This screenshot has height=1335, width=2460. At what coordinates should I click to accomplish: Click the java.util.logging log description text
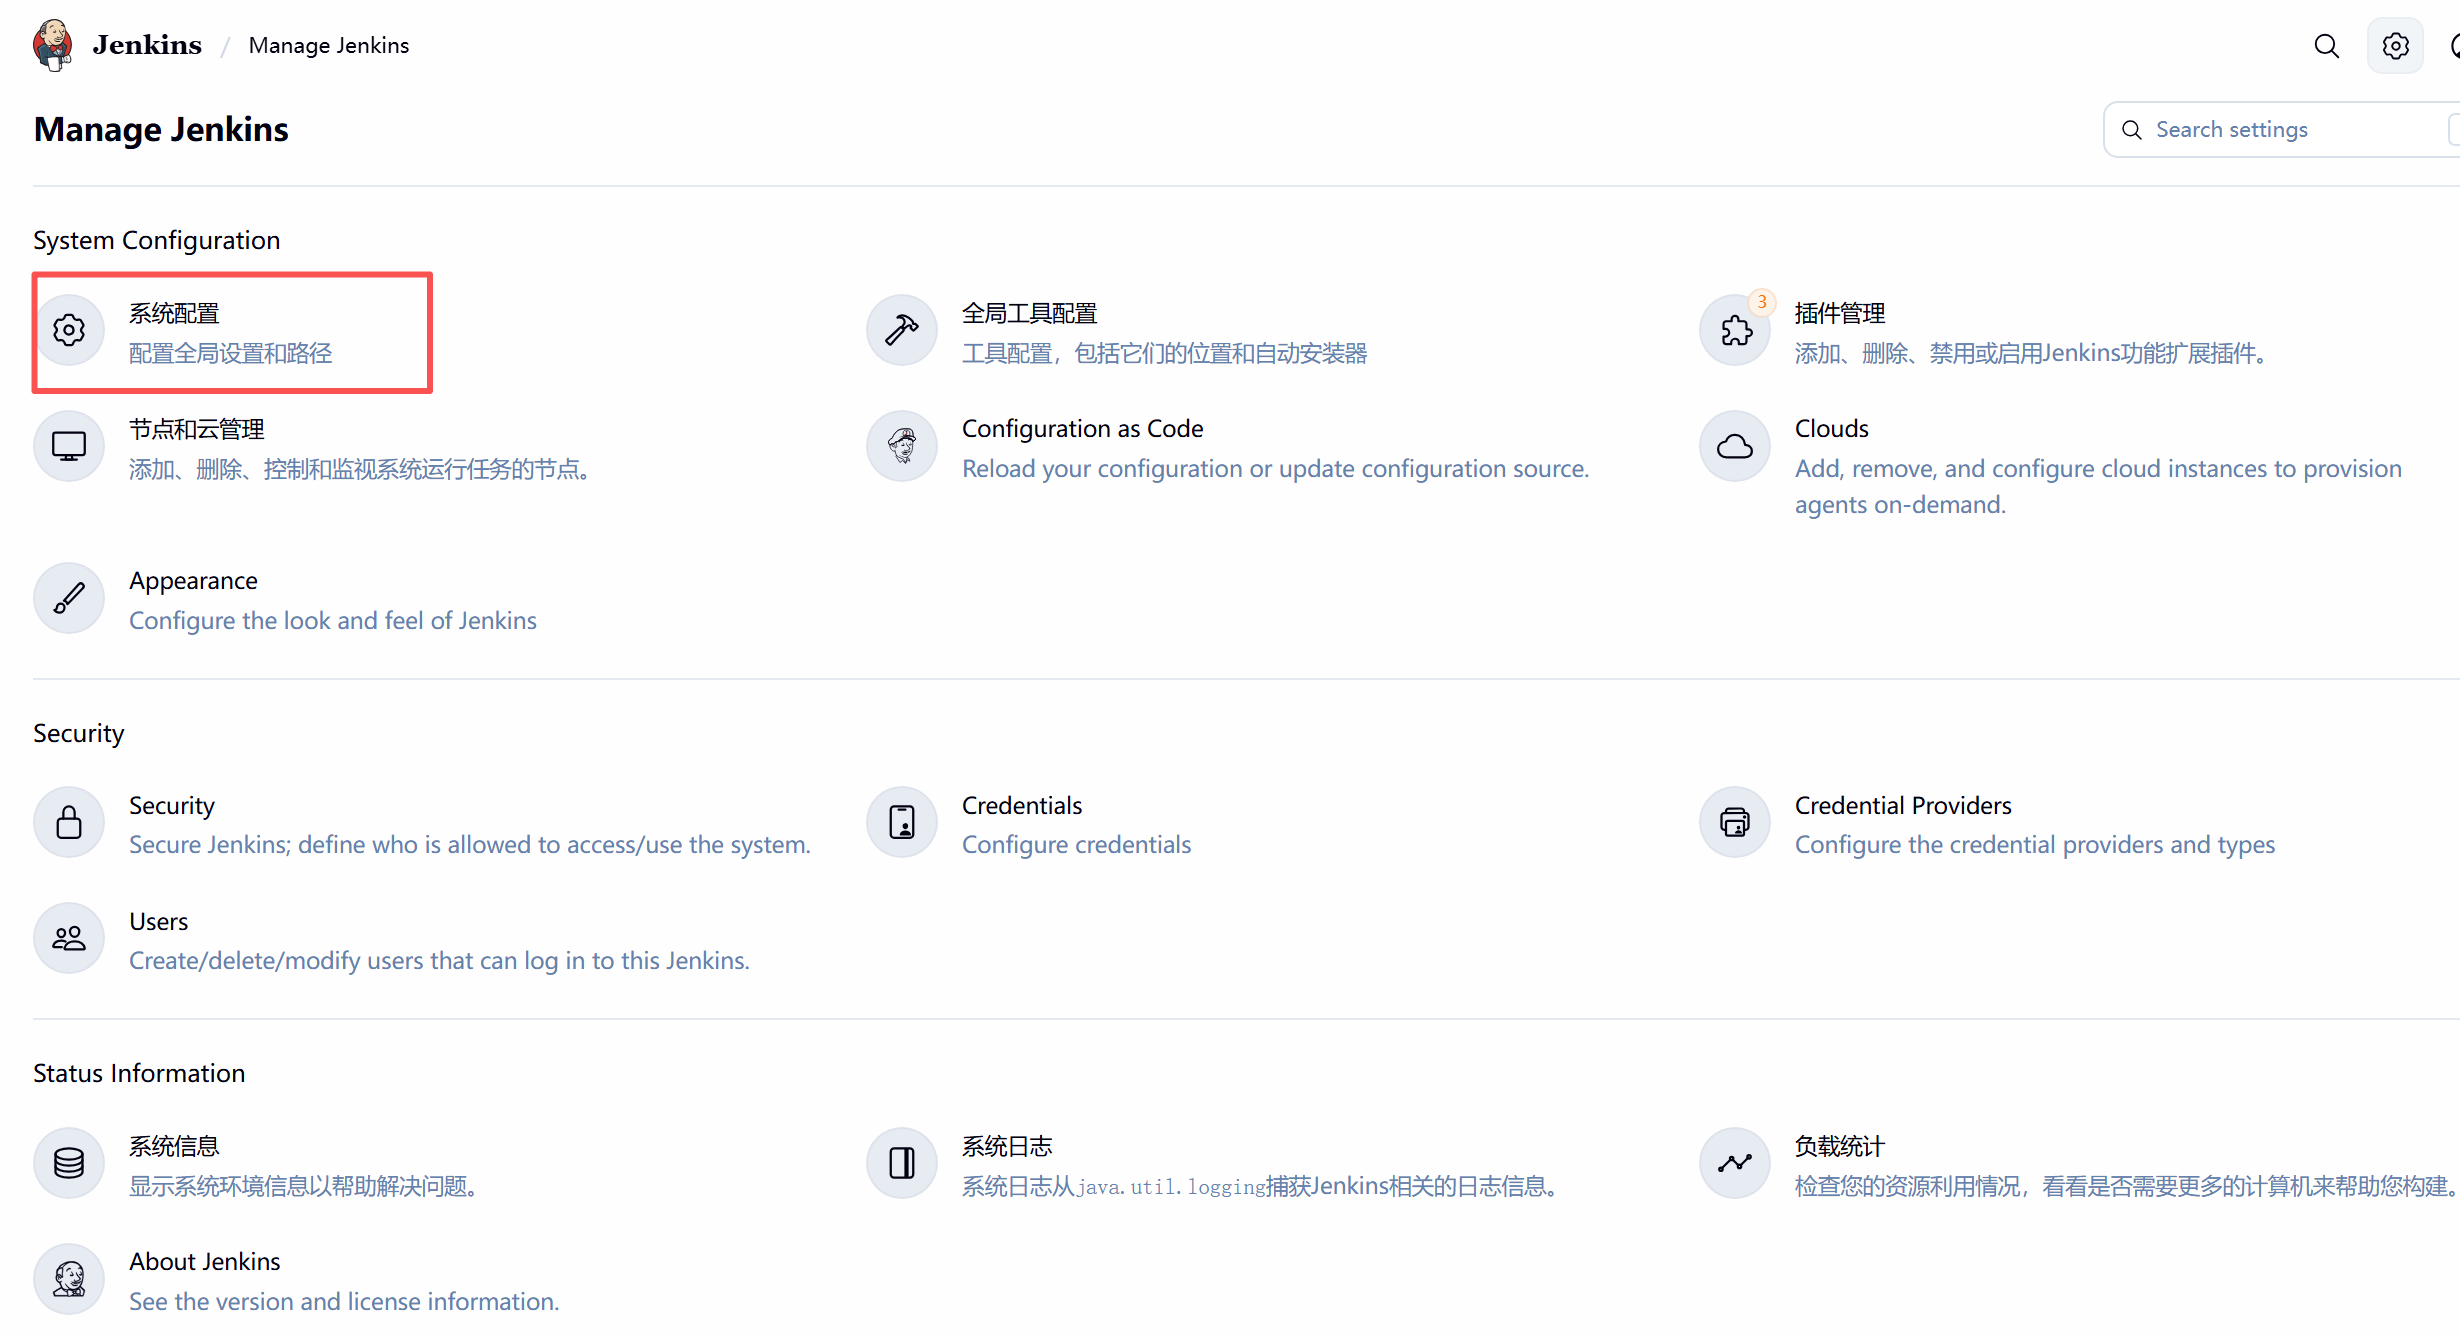tap(1260, 1186)
